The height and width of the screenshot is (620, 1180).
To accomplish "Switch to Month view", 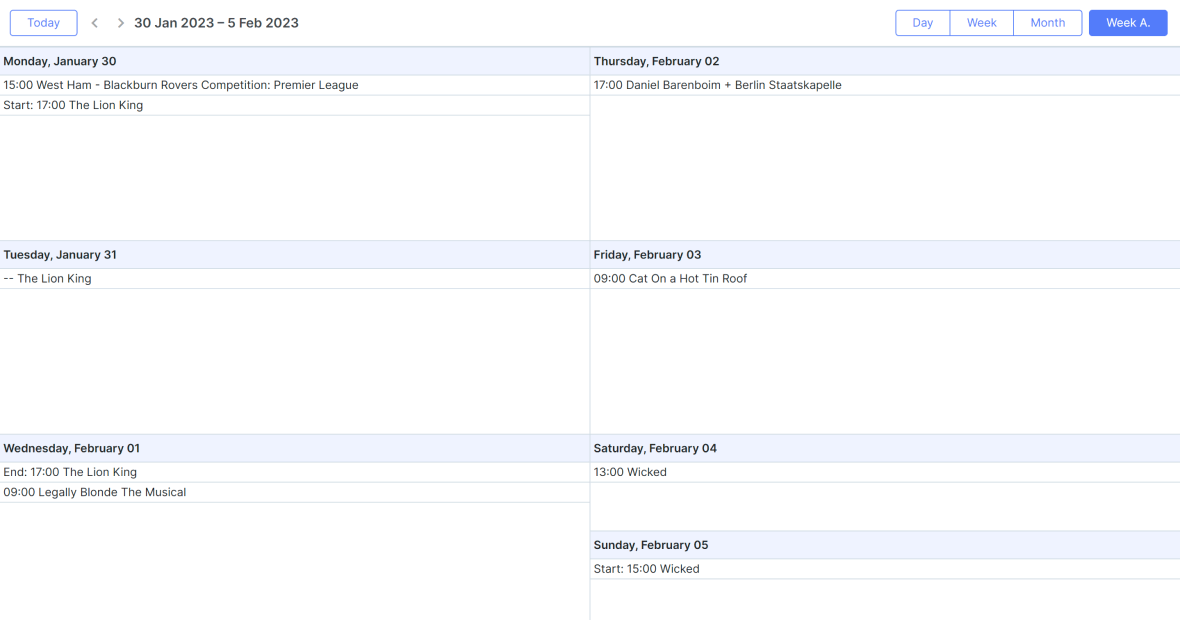I will (x=1047, y=22).
